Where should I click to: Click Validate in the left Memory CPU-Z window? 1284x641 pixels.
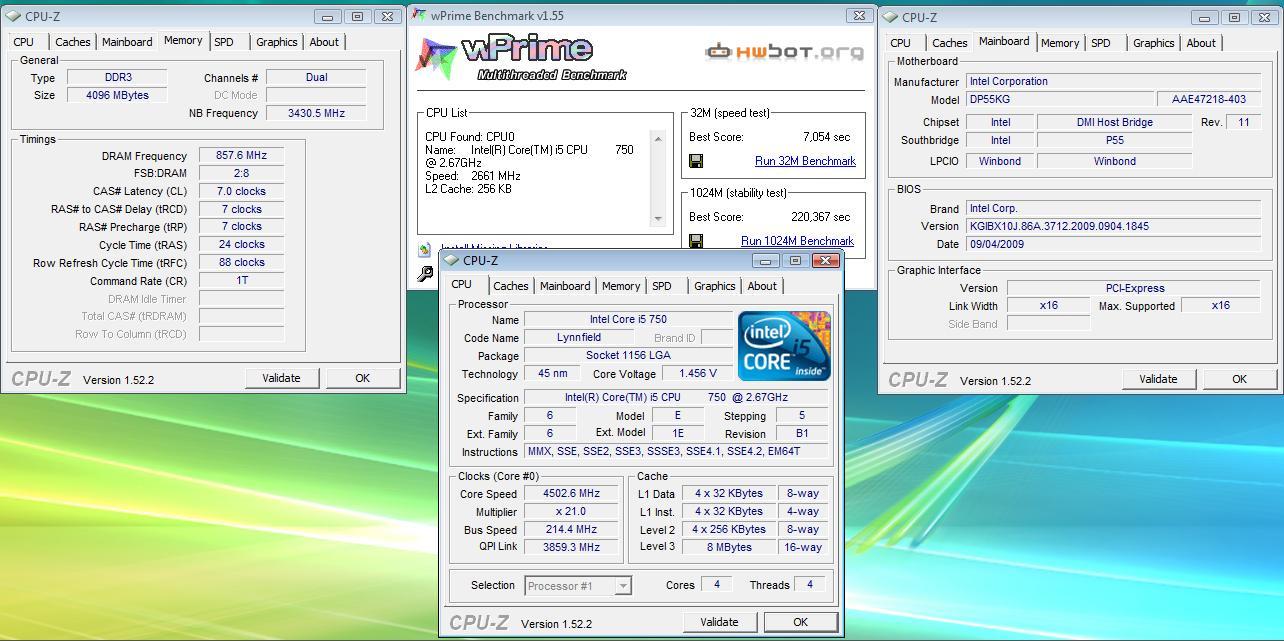pos(281,378)
